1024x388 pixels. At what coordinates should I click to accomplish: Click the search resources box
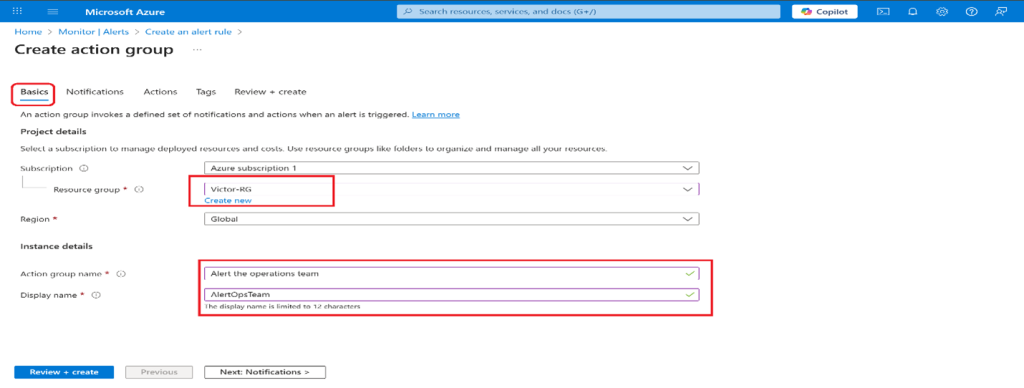point(588,12)
